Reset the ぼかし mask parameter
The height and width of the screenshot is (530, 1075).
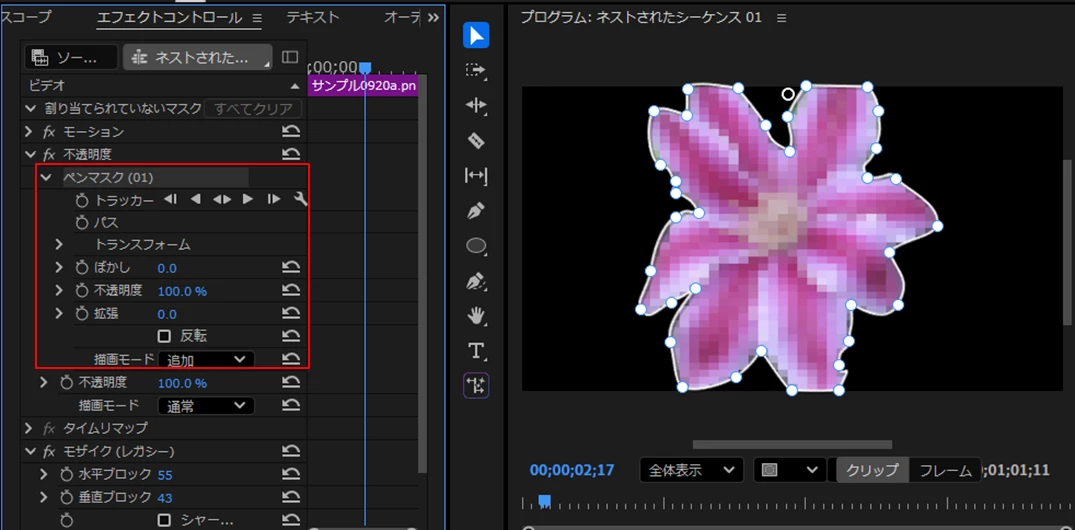(x=291, y=267)
